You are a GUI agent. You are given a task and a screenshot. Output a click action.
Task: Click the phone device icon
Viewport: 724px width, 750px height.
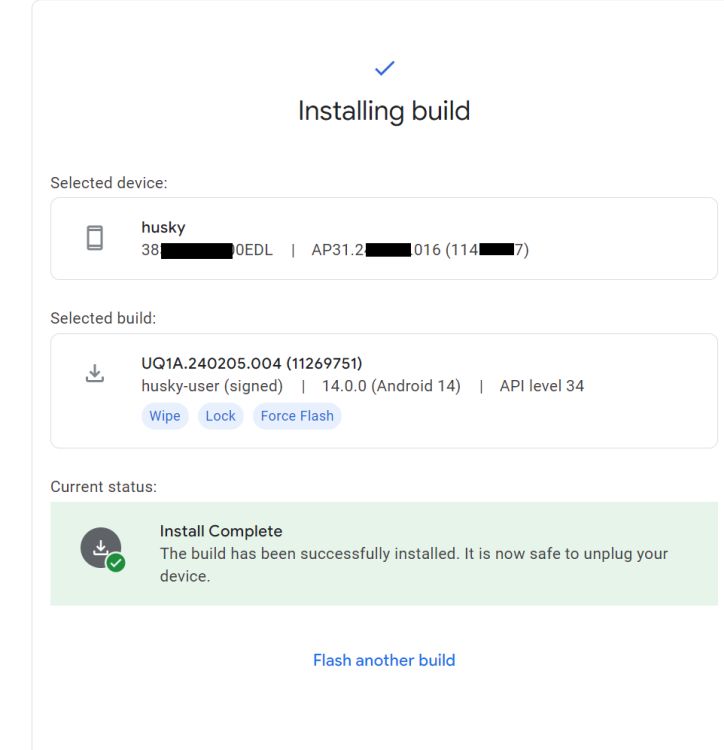tap(95, 238)
